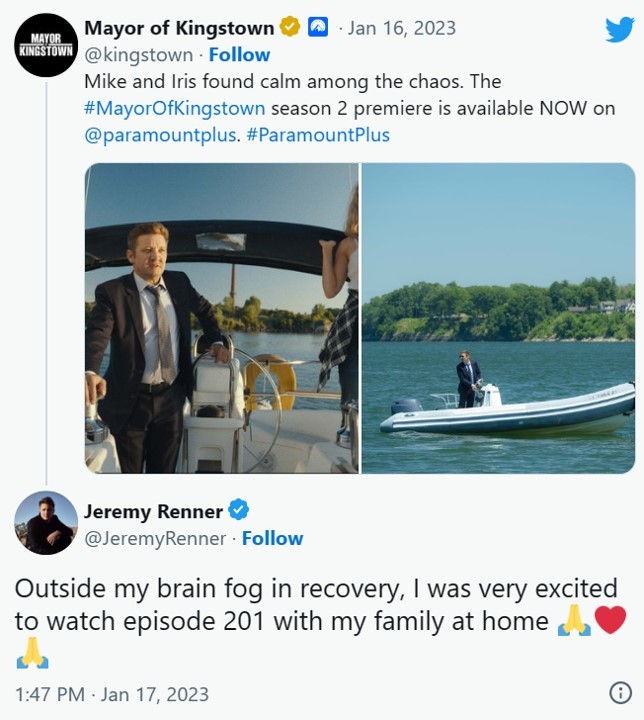Click the Mayor of Kingstown profile avatar
Screen dimensions: 644x720
(46, 44)
